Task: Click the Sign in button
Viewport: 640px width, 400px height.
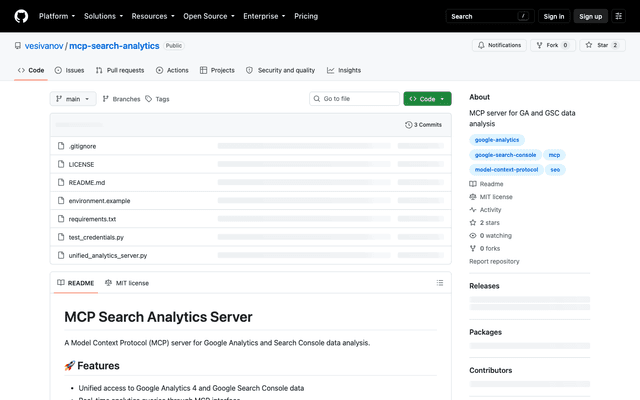Action: pyautogui.click(x=553, y=16)
